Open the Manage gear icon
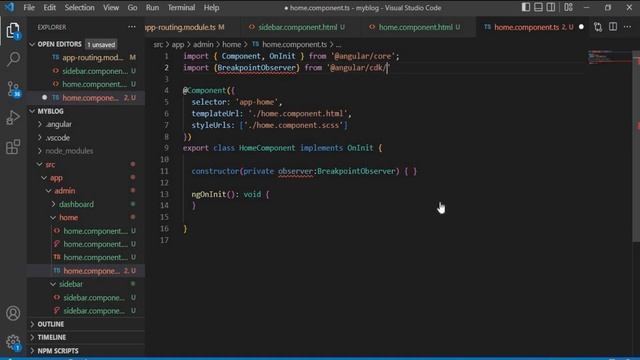640x360 pixels. click(x=13, y=342)
